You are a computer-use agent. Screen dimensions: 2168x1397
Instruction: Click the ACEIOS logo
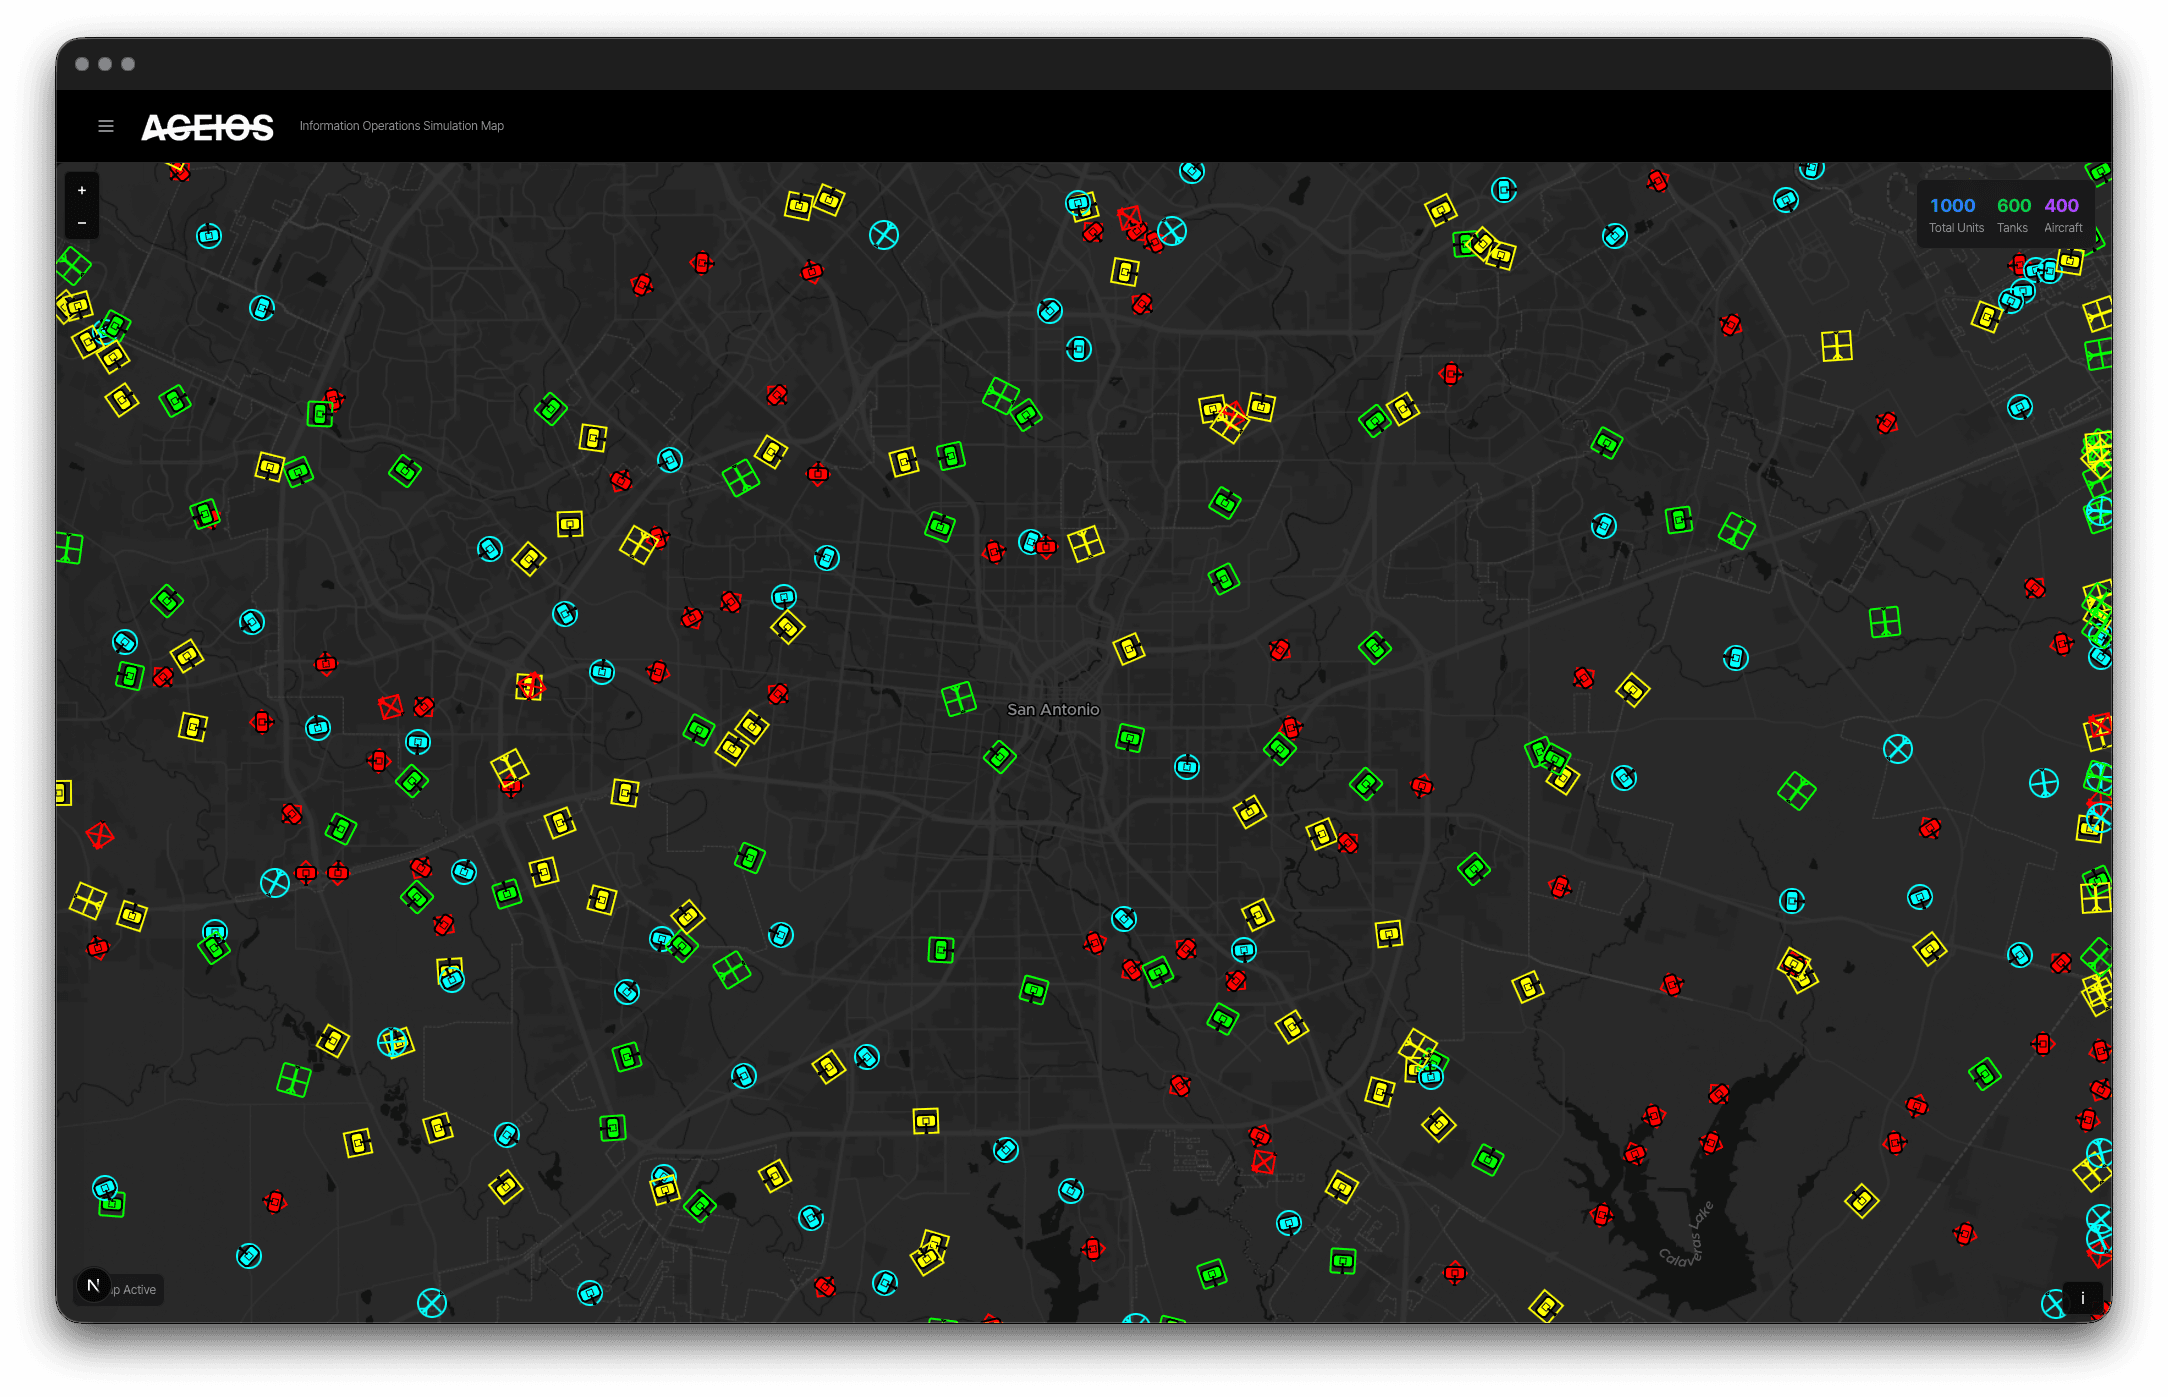click(207, 127)
